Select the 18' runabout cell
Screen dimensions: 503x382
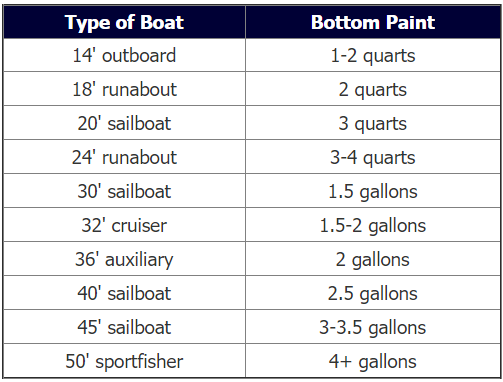click(x=124, y=89)
